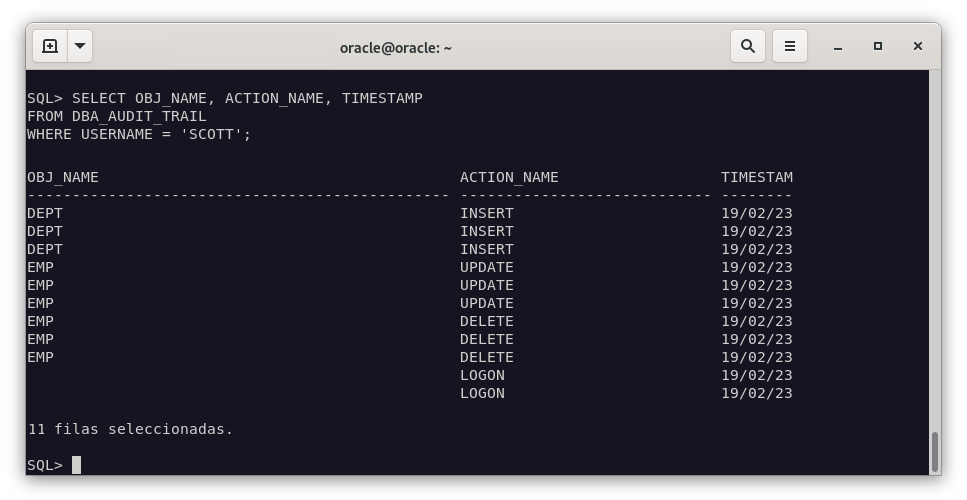Maximize the terminal window
Screen dimensions: 967x500
coord(878,46)
